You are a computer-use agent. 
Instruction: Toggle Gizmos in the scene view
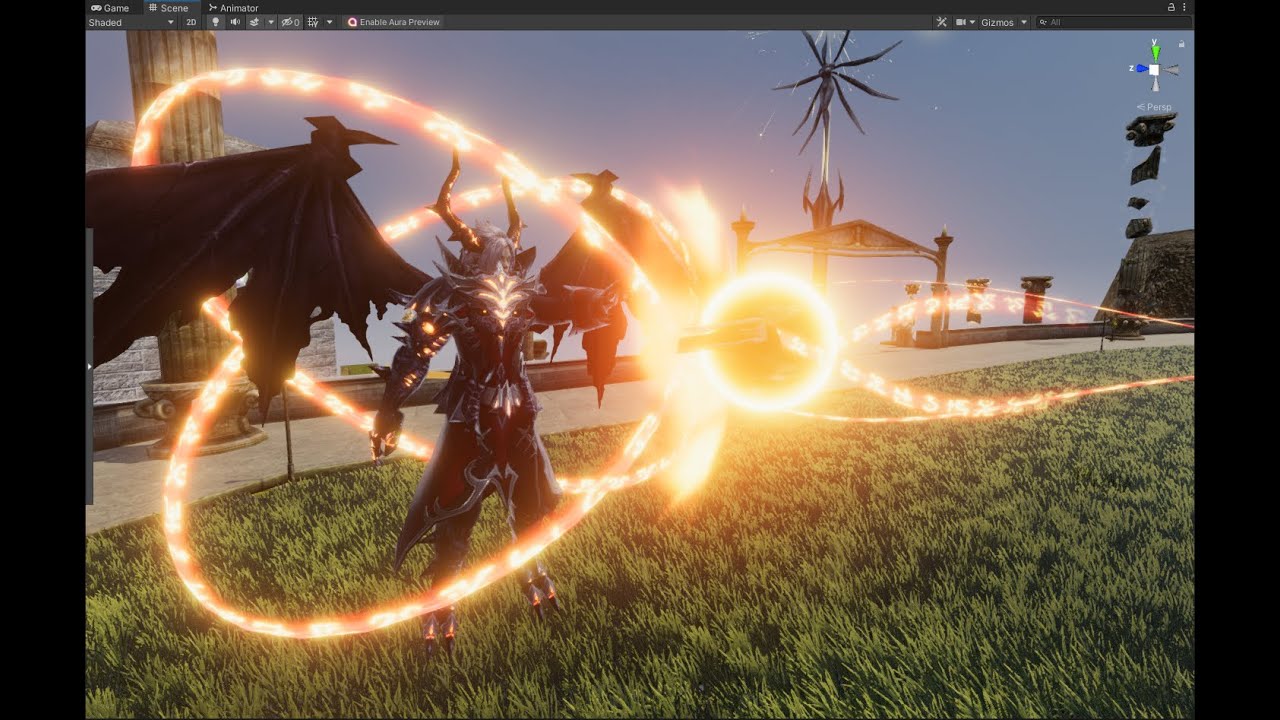tap(997, 22)
